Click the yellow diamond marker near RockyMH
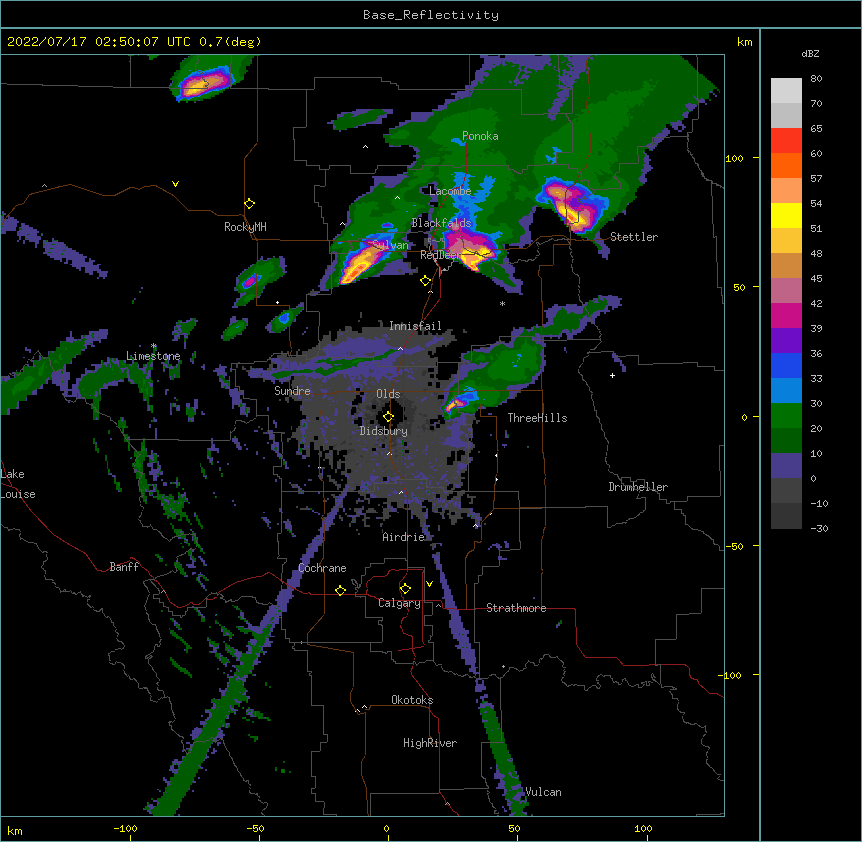This screenshot has width=862, height=842. (250, 204)
